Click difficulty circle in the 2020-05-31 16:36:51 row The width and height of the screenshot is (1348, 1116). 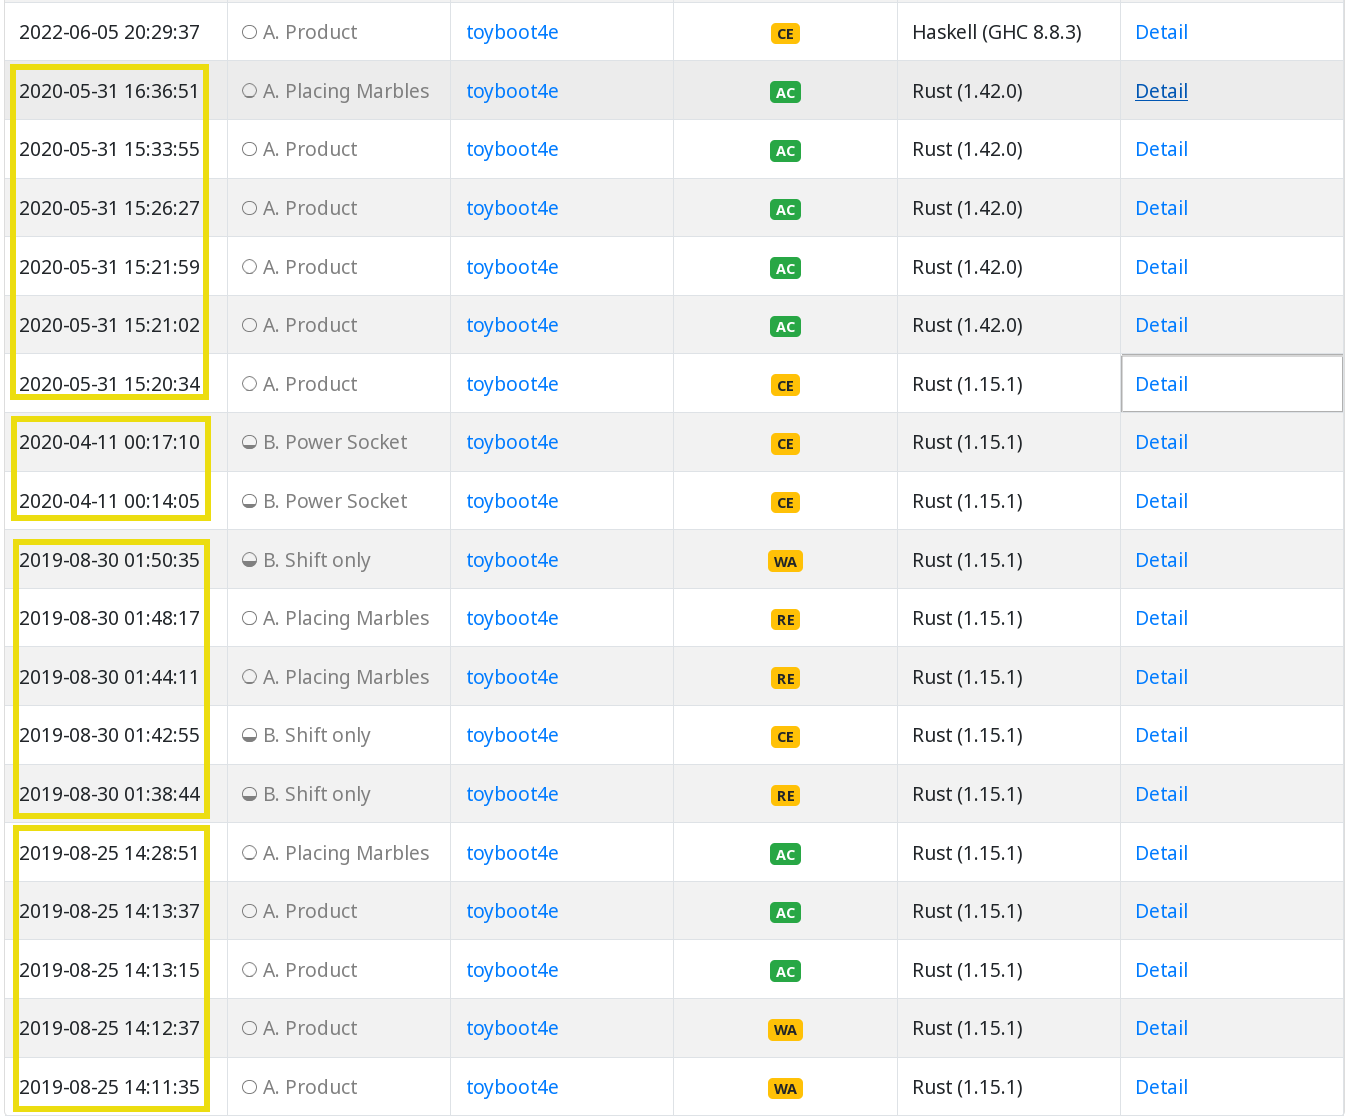(x=249, y=91)
